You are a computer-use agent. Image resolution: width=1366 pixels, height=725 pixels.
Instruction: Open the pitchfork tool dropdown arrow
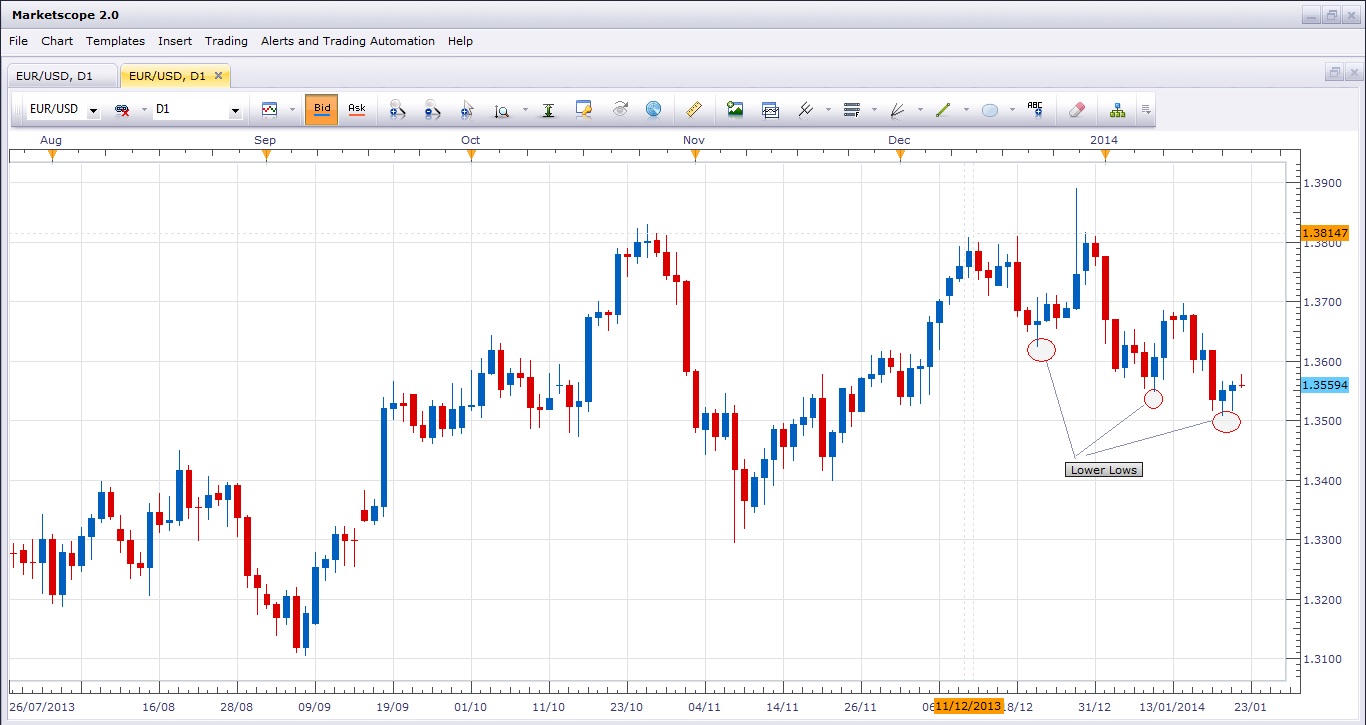click(x=827, y=110)
